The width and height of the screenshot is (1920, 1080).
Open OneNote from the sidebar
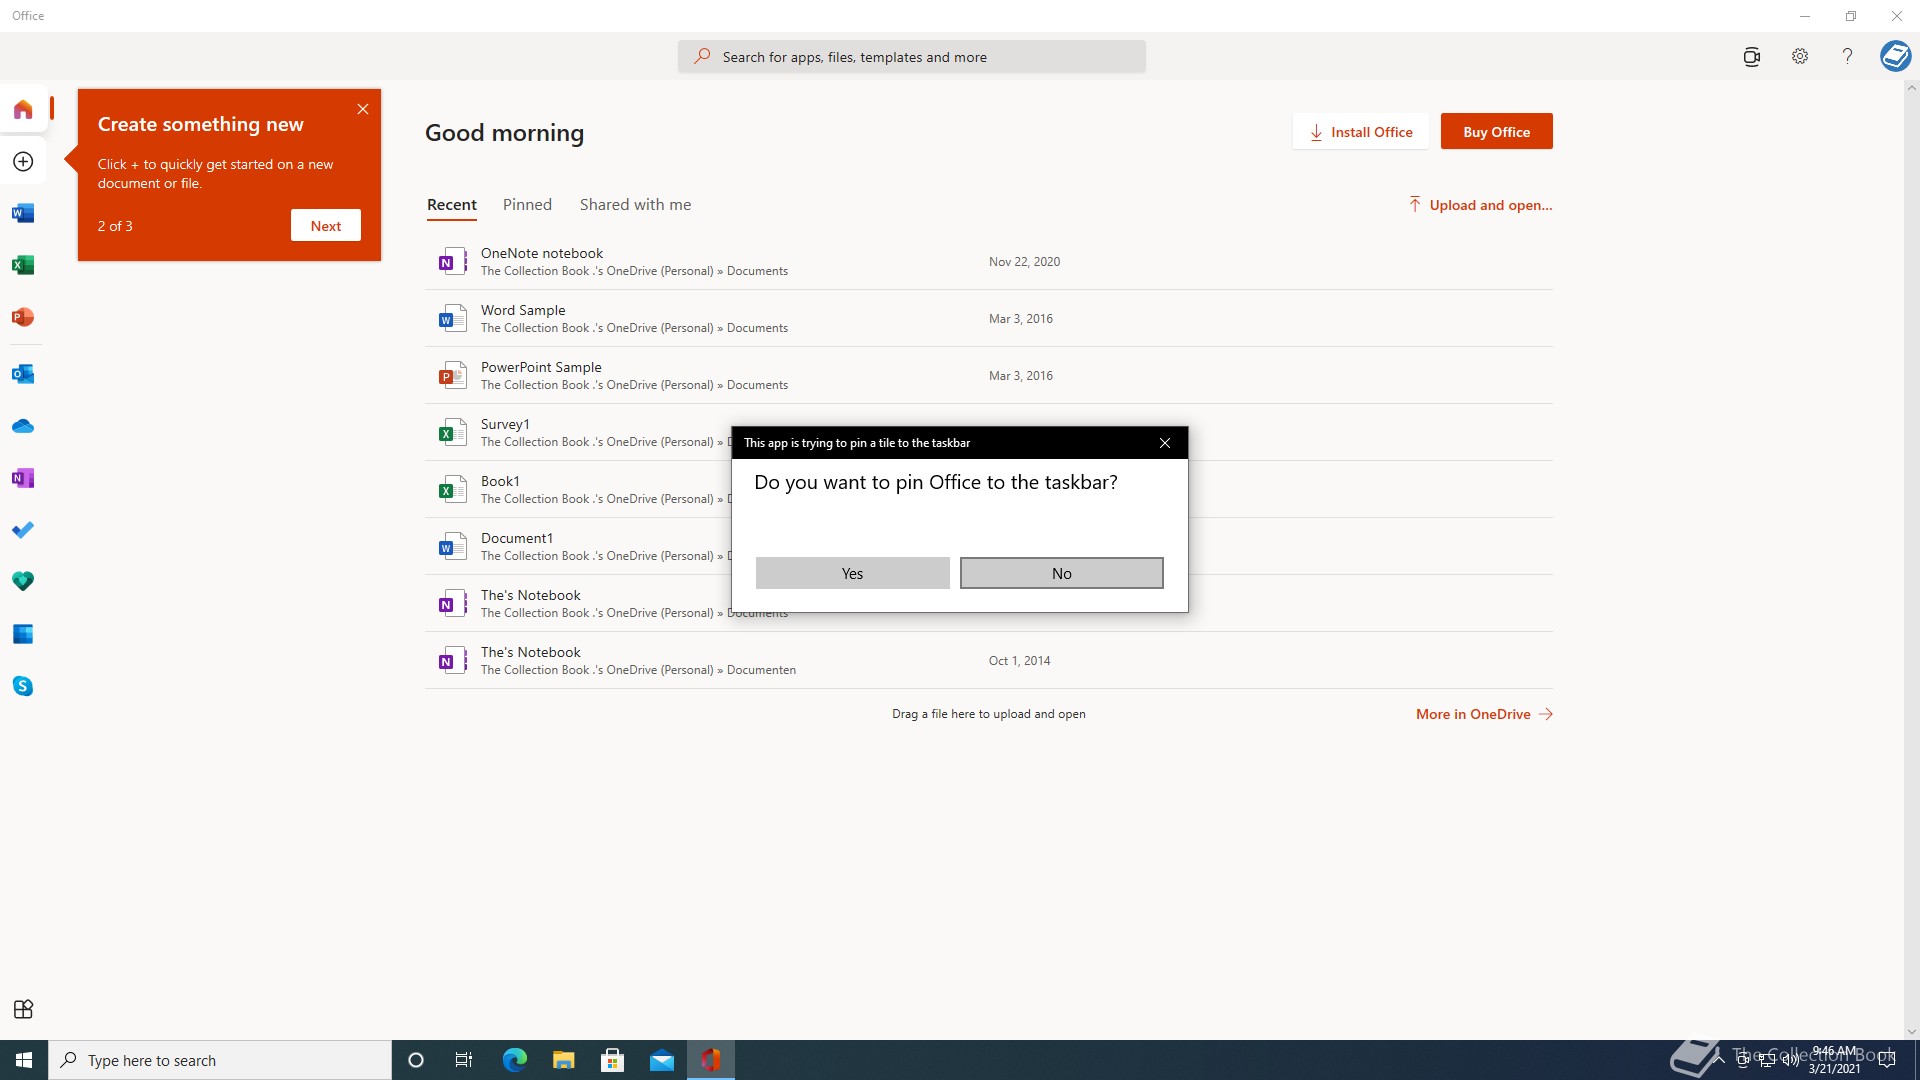(x=23, y=478)
